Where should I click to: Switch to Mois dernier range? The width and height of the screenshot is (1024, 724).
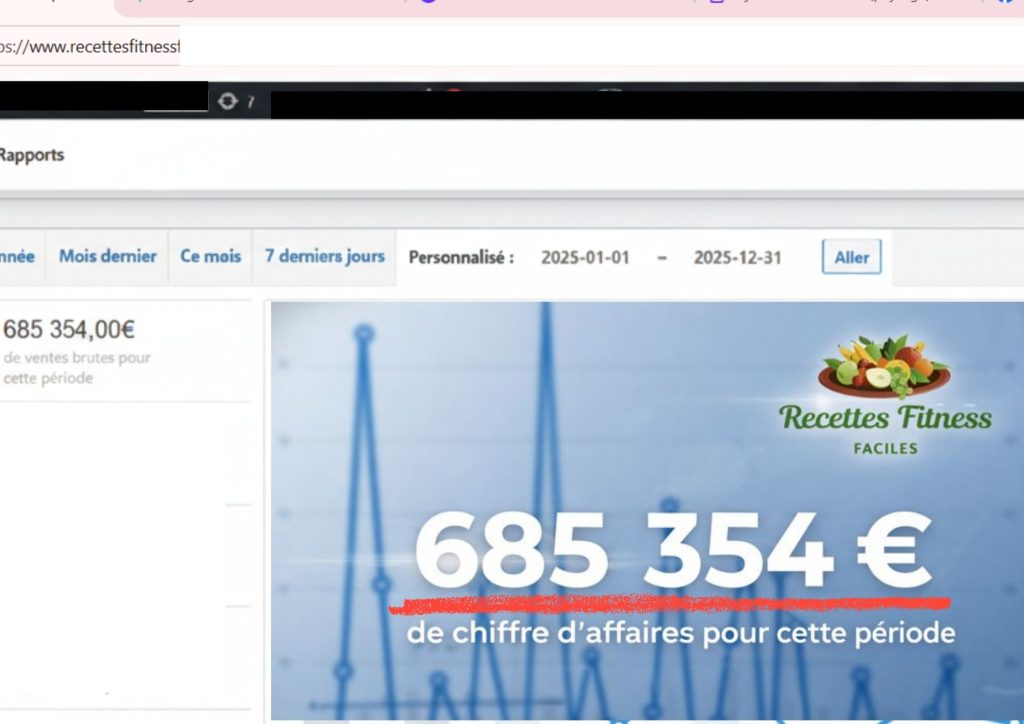pyautogui.click(x=107, y=256)
